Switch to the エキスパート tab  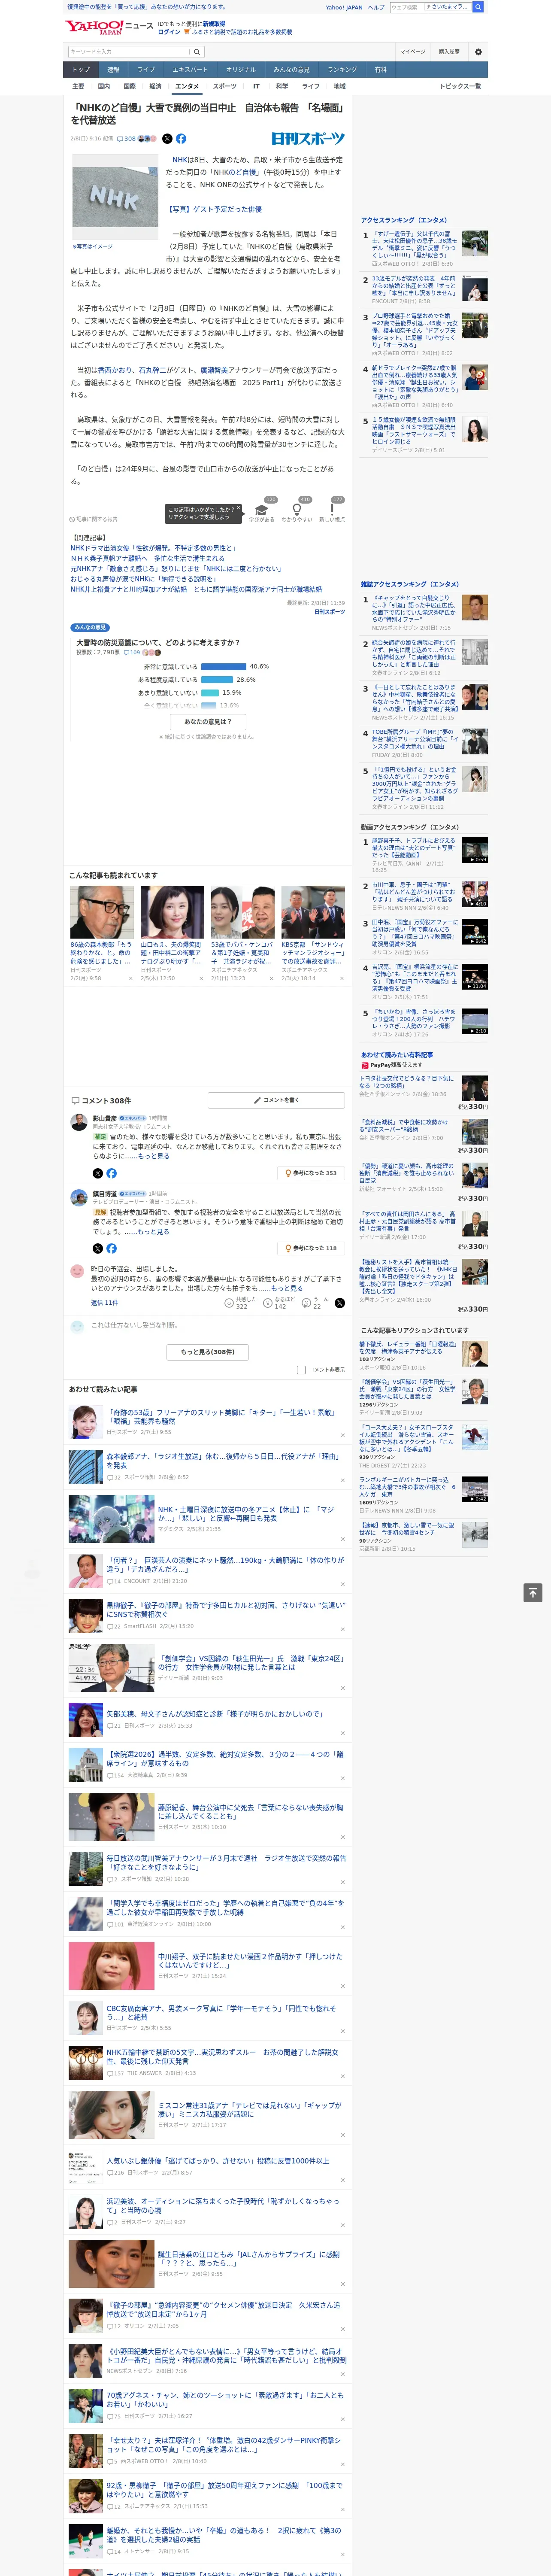click(190, 70)
